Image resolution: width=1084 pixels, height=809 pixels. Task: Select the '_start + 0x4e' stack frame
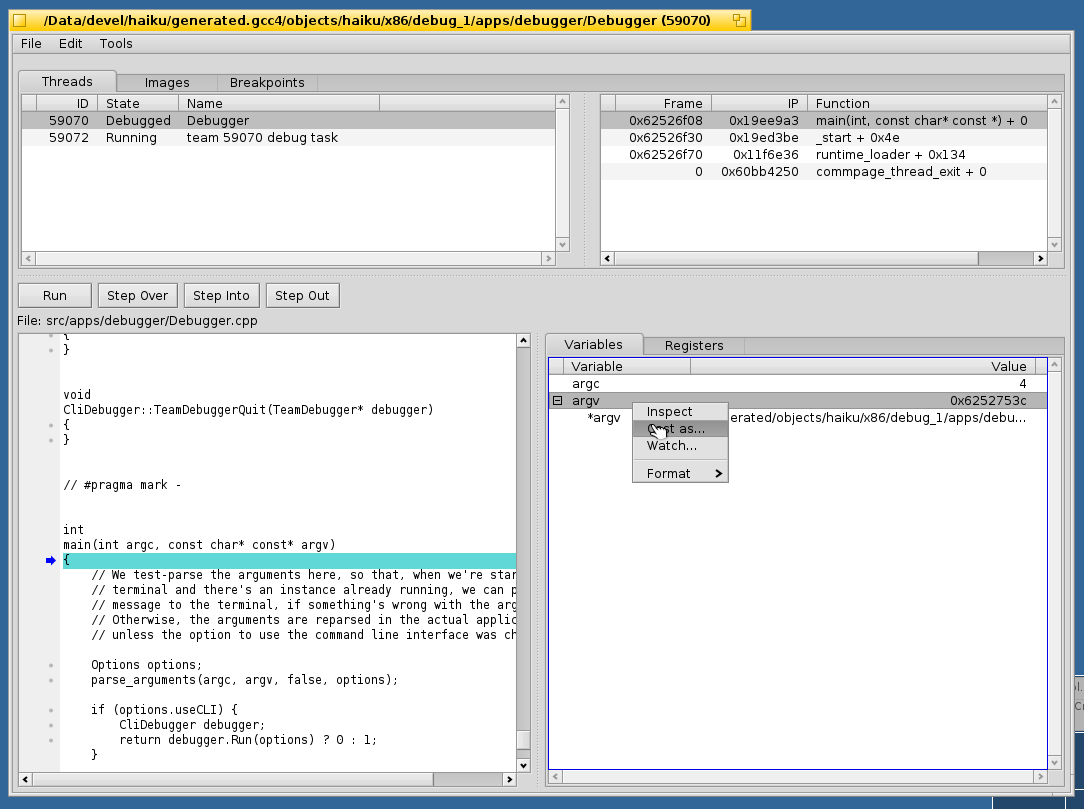824,138
